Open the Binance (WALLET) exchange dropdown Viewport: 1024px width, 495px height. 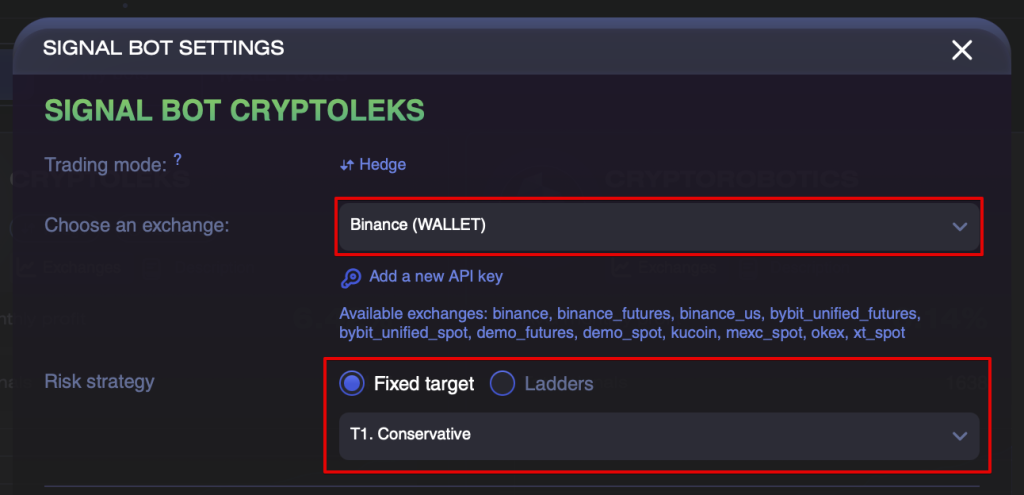click(x=659, y=227)
